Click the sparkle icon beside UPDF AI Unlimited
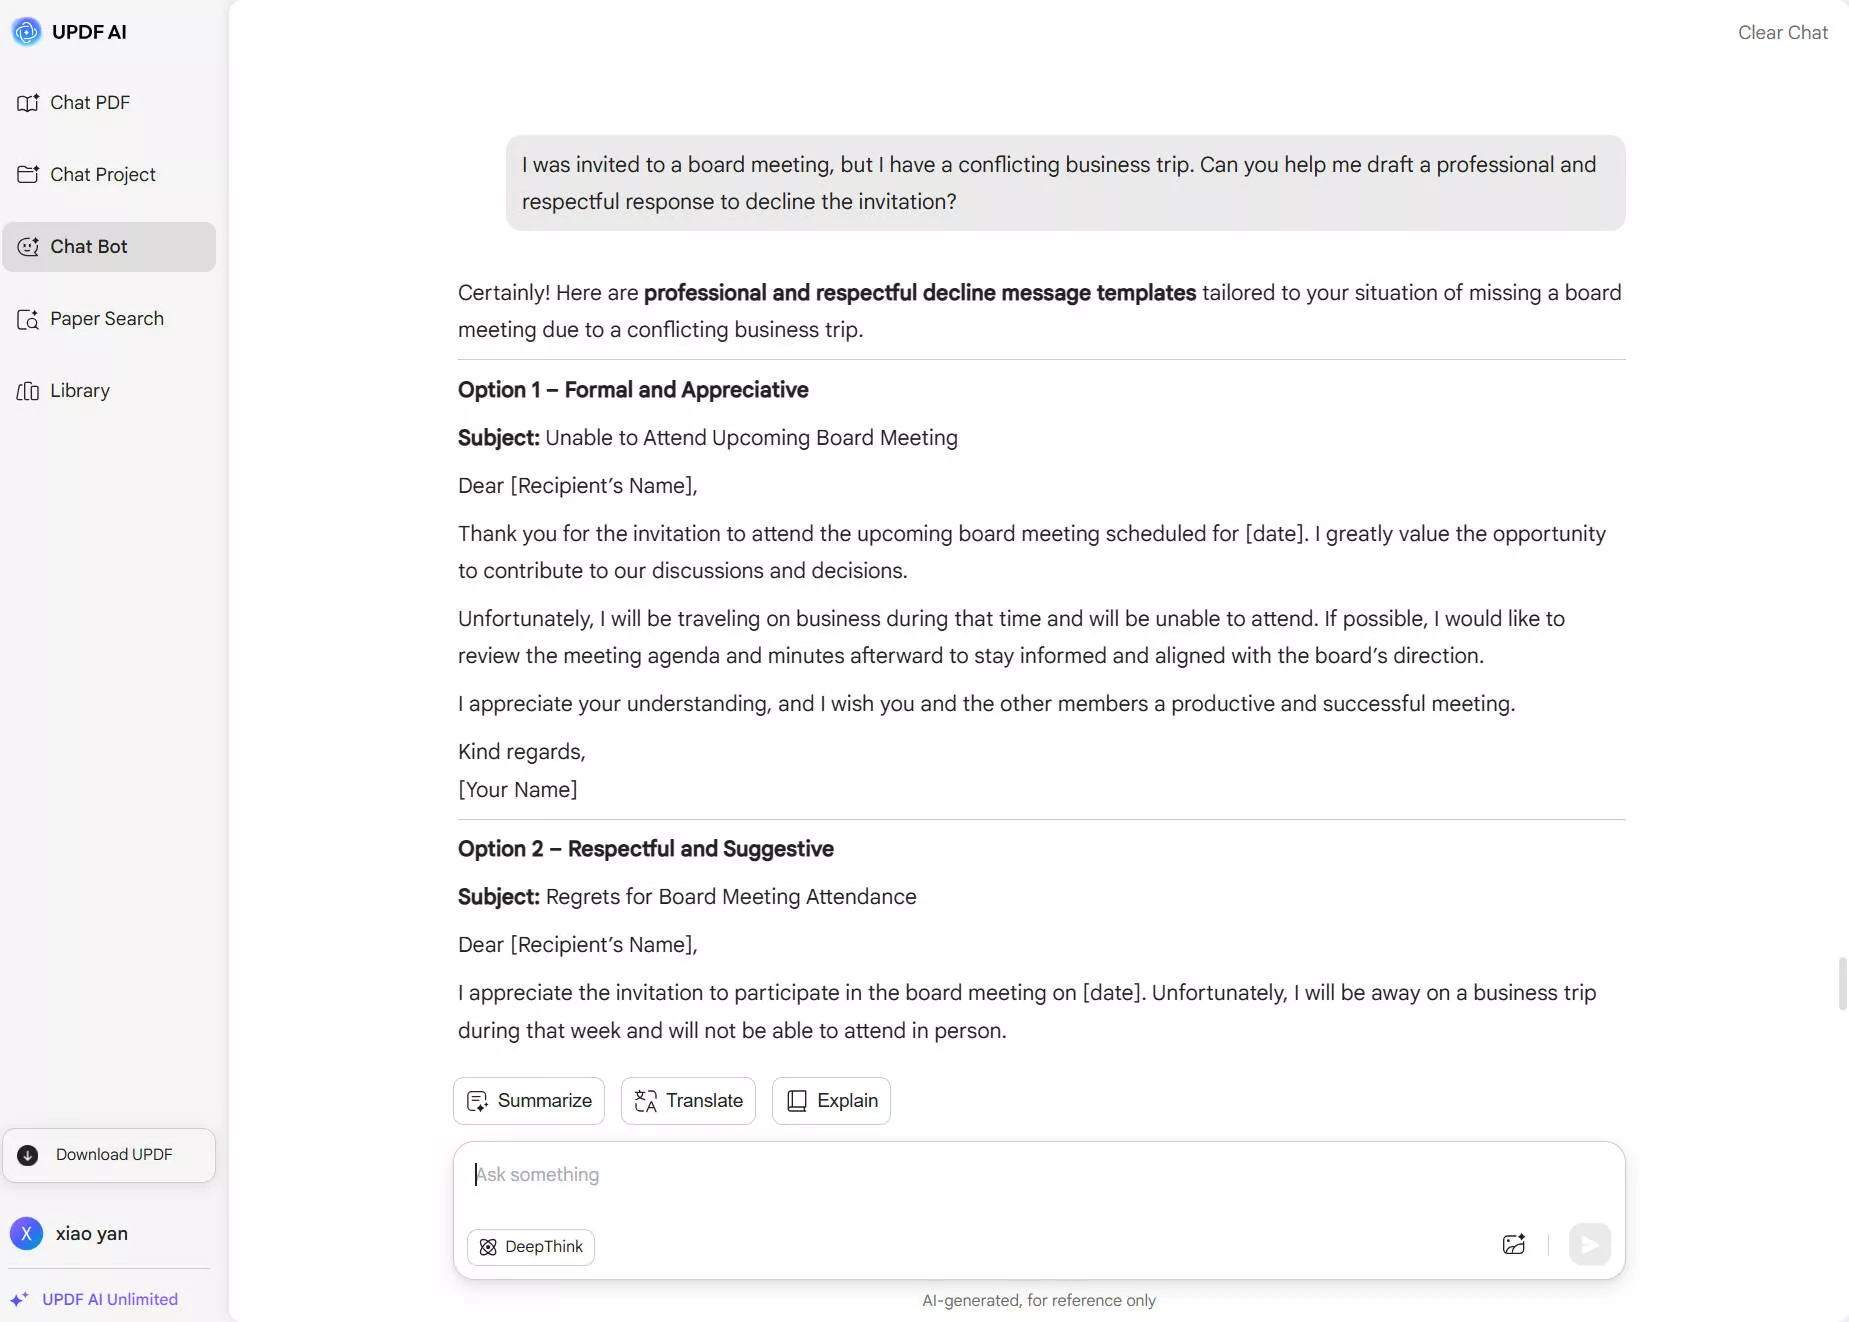Viewport: 1849px width, 1322px height. pos(19,1299)
